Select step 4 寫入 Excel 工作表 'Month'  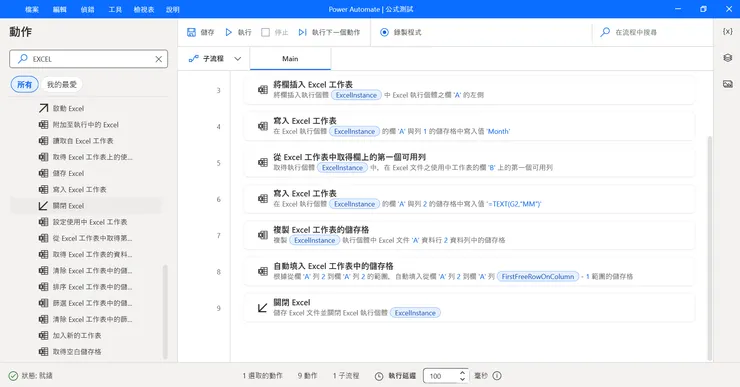coord(469,126)
